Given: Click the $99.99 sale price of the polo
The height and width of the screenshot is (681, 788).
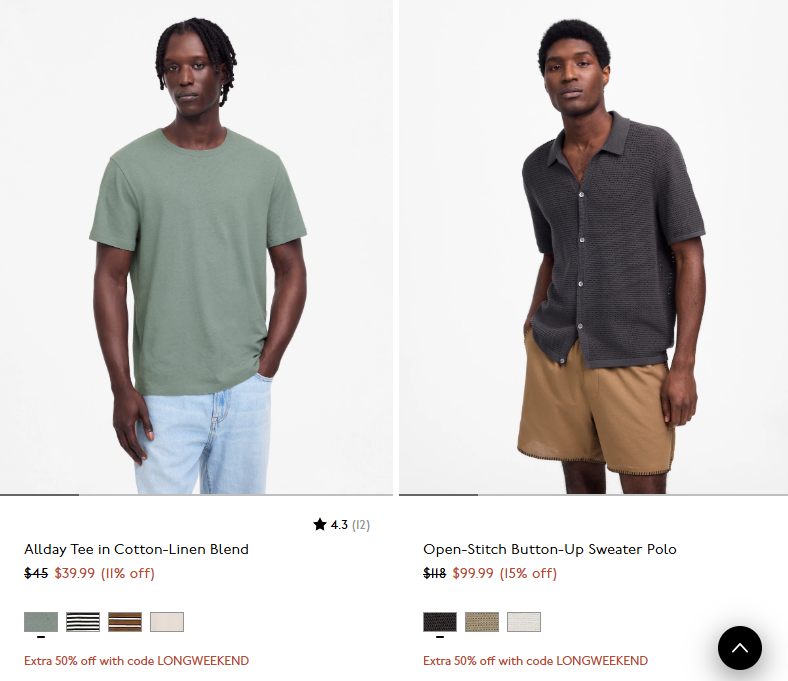Looking at the screenshot, I should point(473,573).
